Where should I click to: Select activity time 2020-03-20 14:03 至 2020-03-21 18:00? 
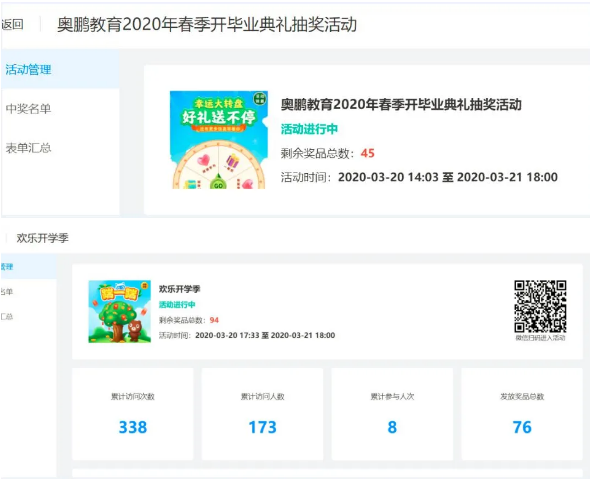(x=448, y=177)
